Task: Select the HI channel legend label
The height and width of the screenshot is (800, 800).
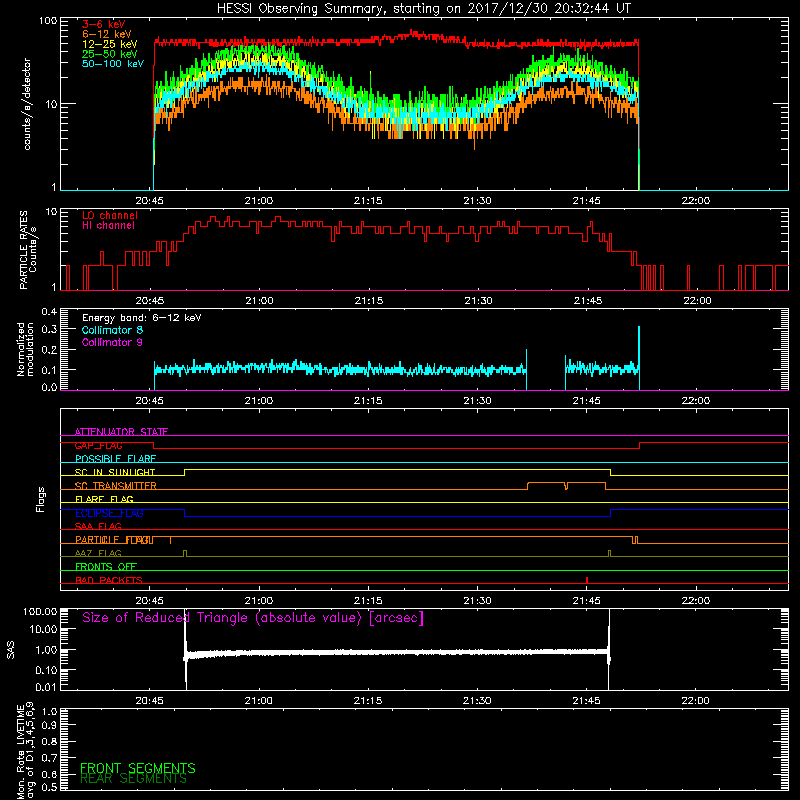Action: (x=108, y=226)
